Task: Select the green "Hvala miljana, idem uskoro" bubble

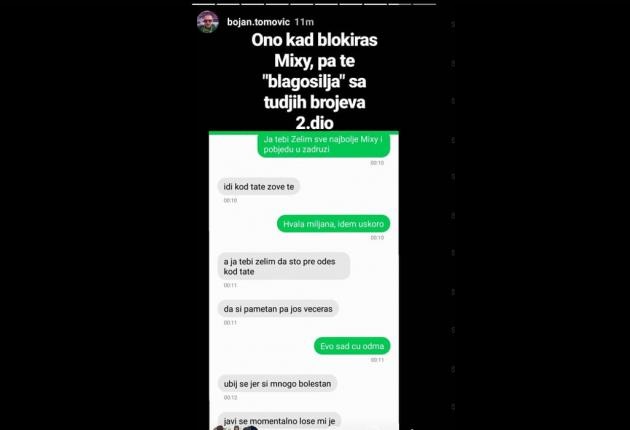Action: coord(333,224)
